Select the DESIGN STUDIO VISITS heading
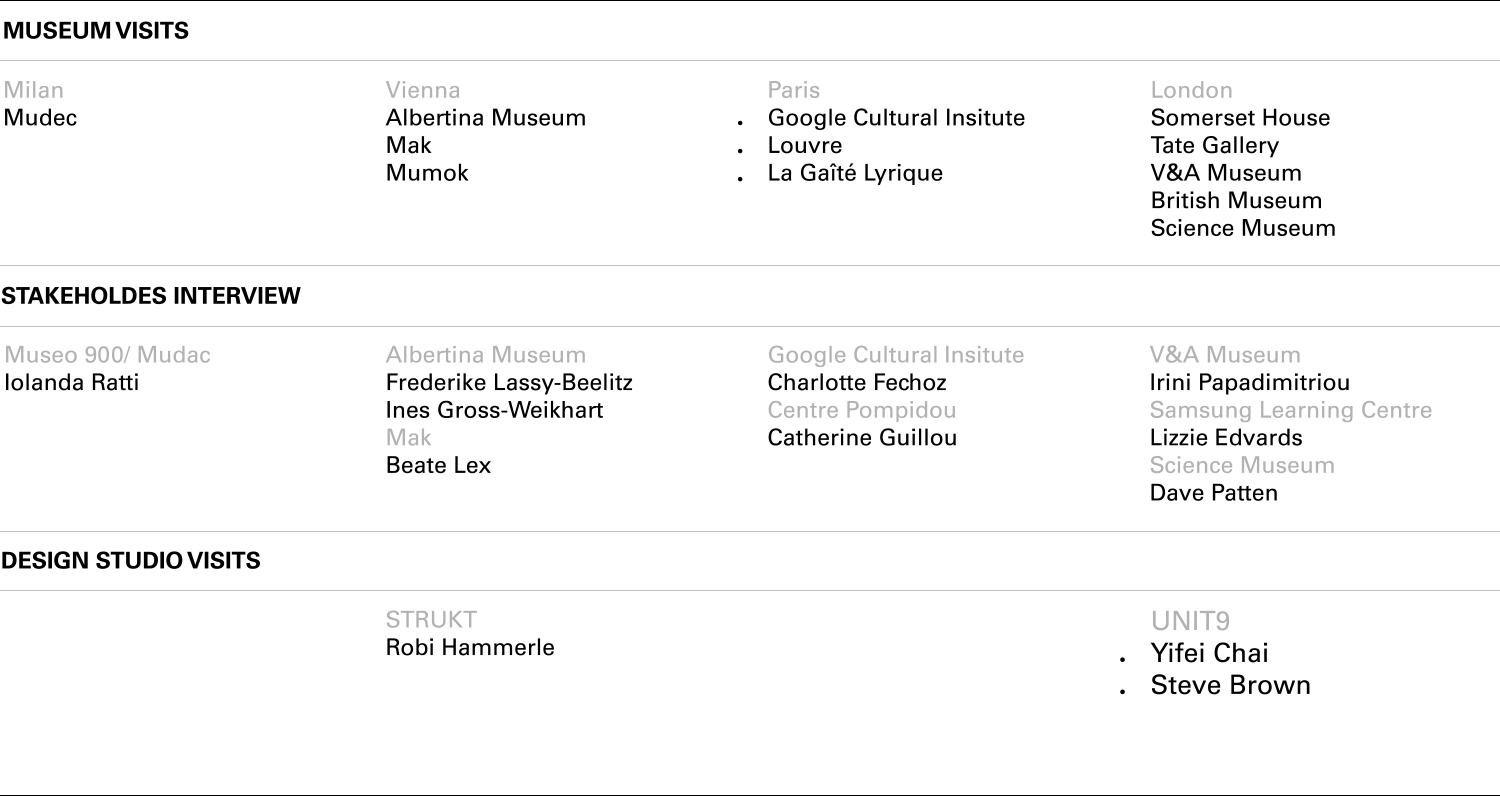 [x=131, y=561]
